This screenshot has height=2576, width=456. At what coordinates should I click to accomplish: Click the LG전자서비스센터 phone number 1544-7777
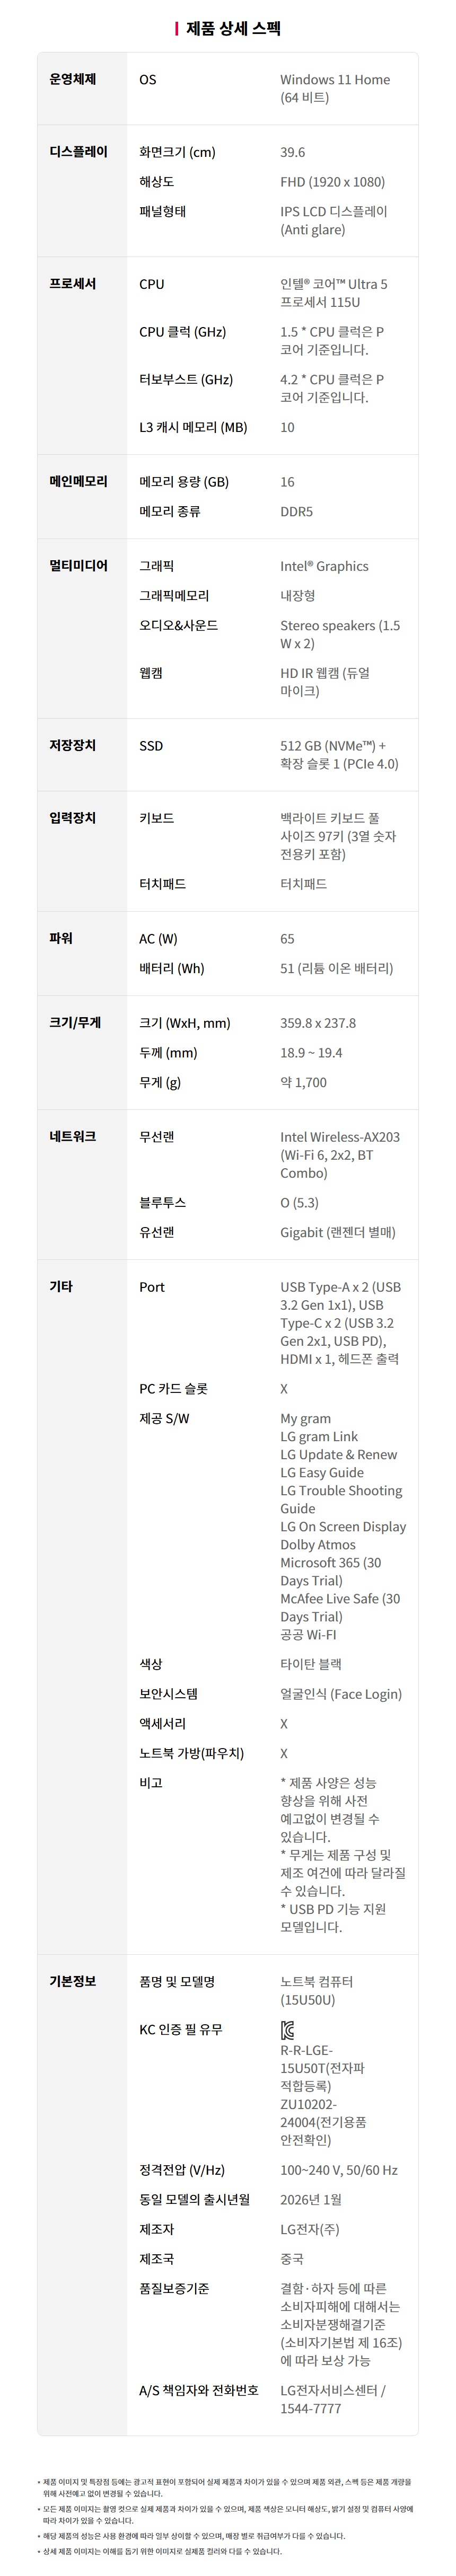point(310,2409)
